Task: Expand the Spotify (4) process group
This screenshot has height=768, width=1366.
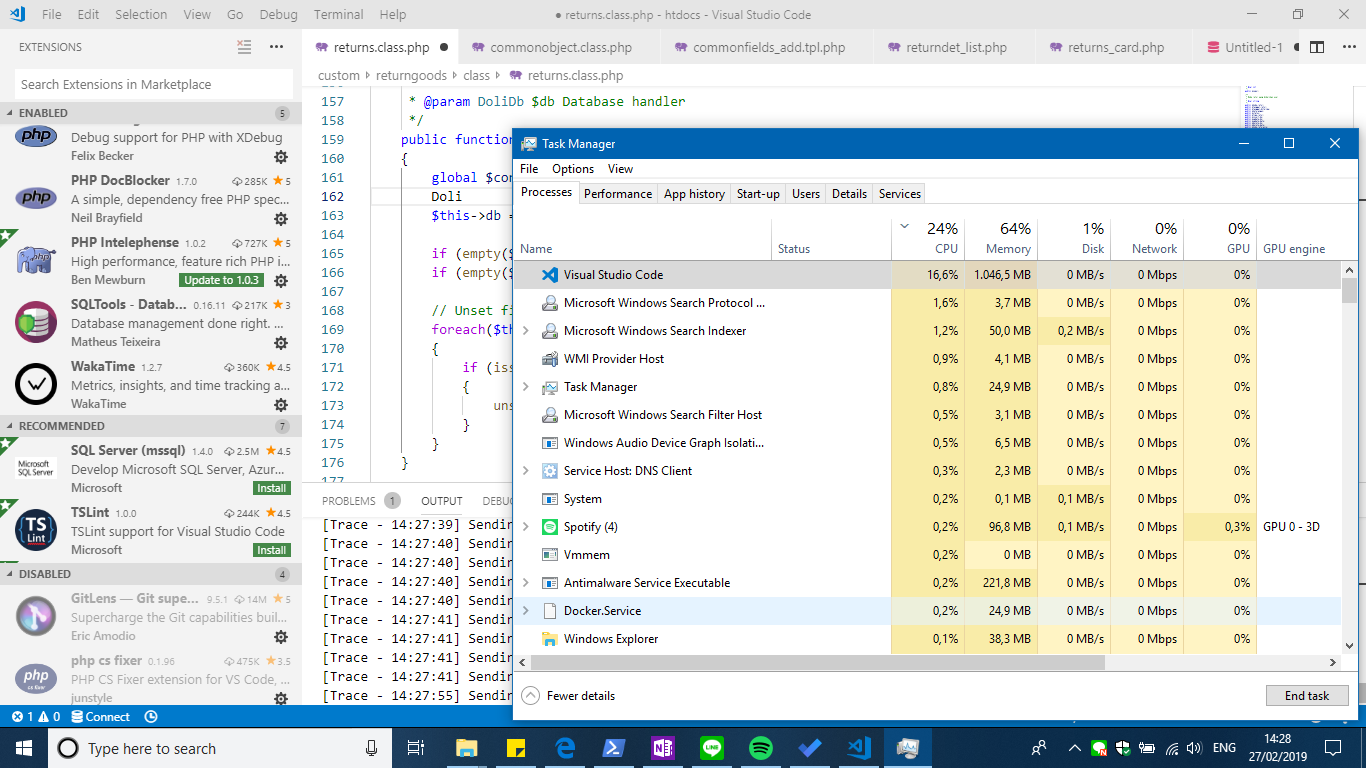Action: click(x=526, y=527)
